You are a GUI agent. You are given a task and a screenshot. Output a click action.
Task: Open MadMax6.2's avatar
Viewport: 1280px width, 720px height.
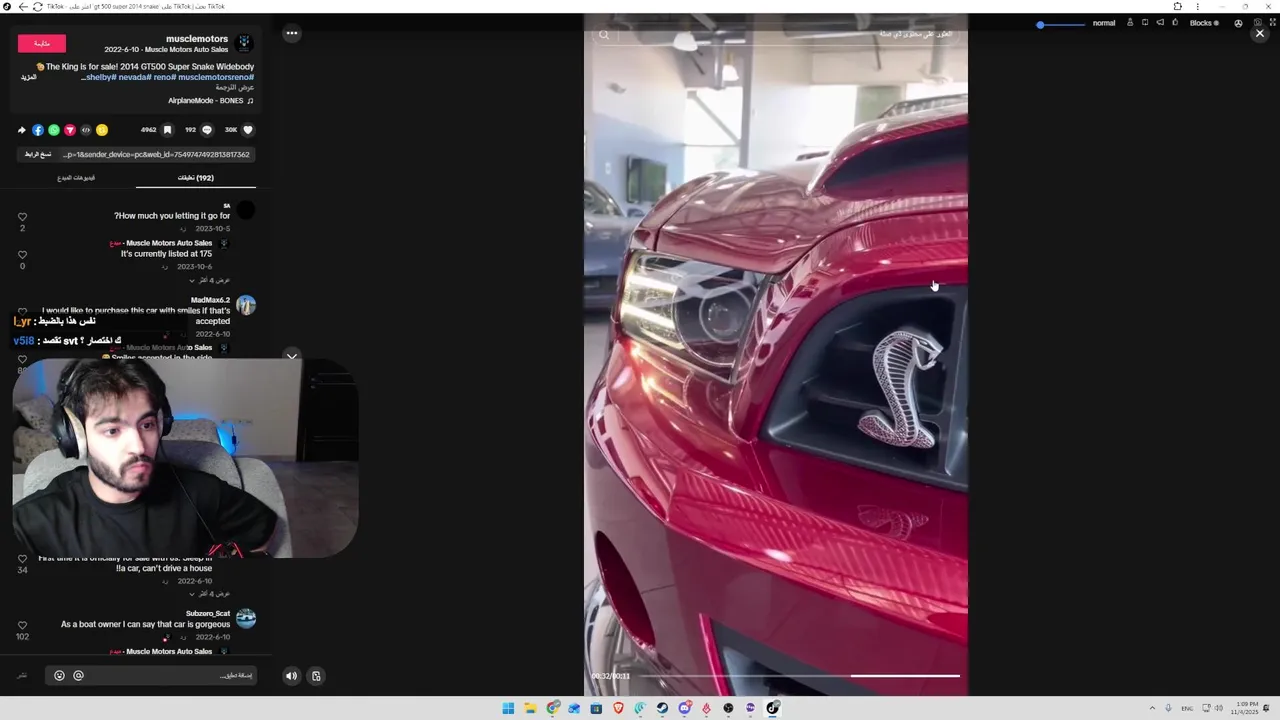coord(246,305)
